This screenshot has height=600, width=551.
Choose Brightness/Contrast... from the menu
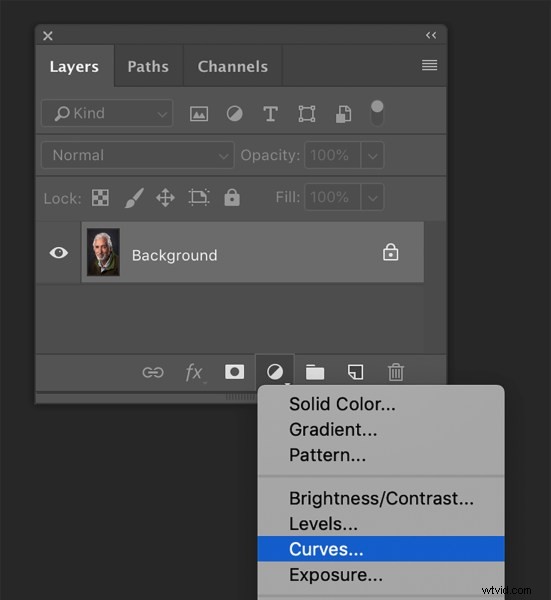point(381,498)
